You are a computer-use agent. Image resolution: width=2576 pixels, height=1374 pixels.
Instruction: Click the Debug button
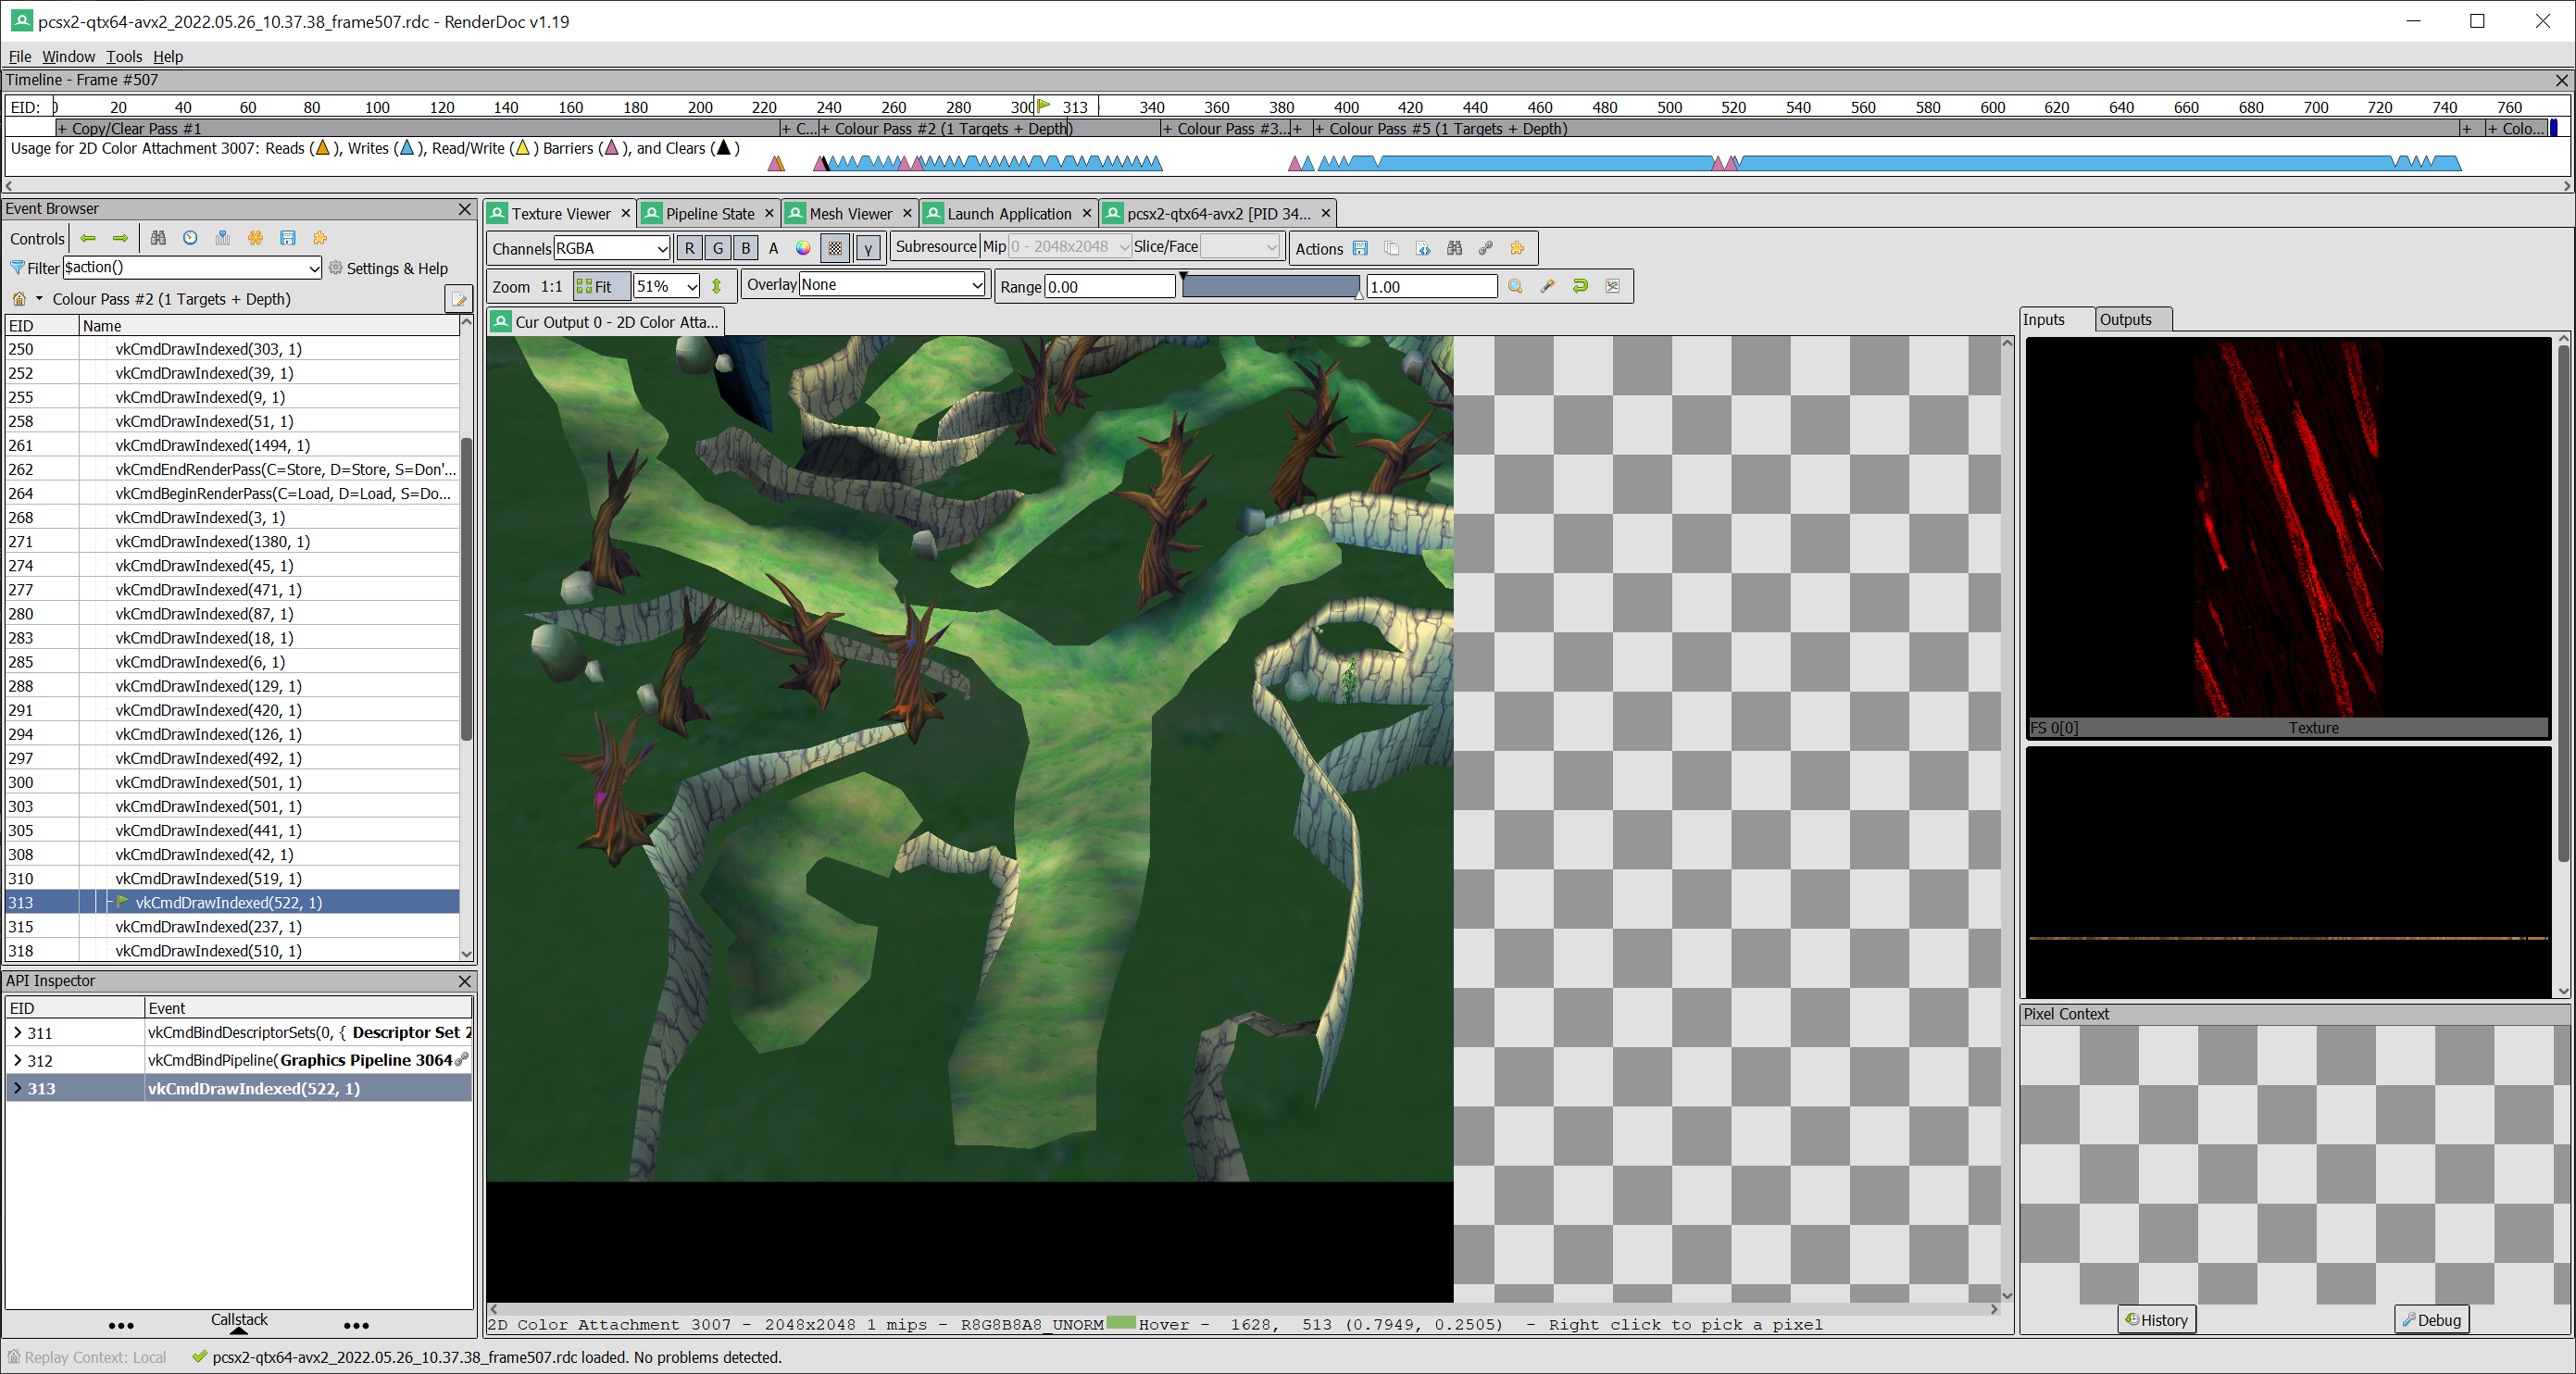coord(2431,1320)
